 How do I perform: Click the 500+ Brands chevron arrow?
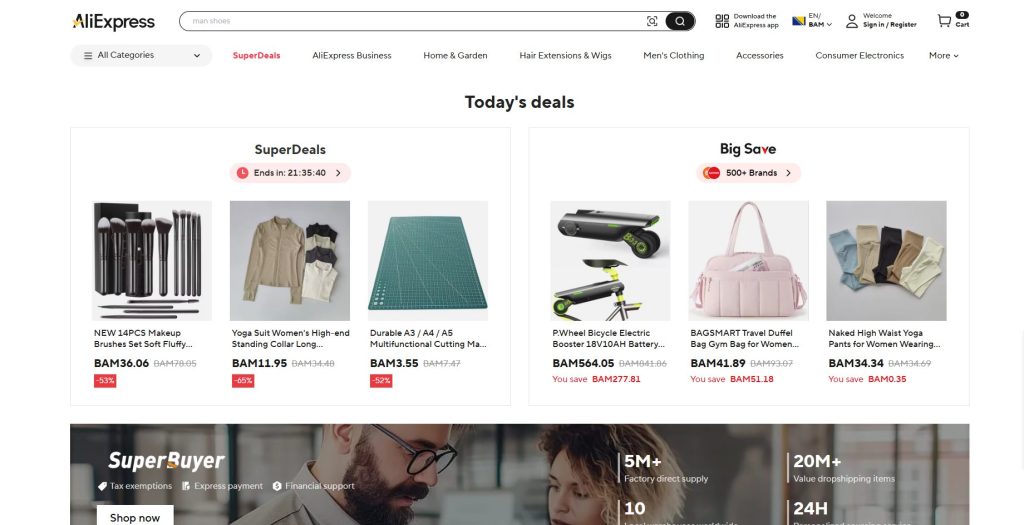pos(788,173)
